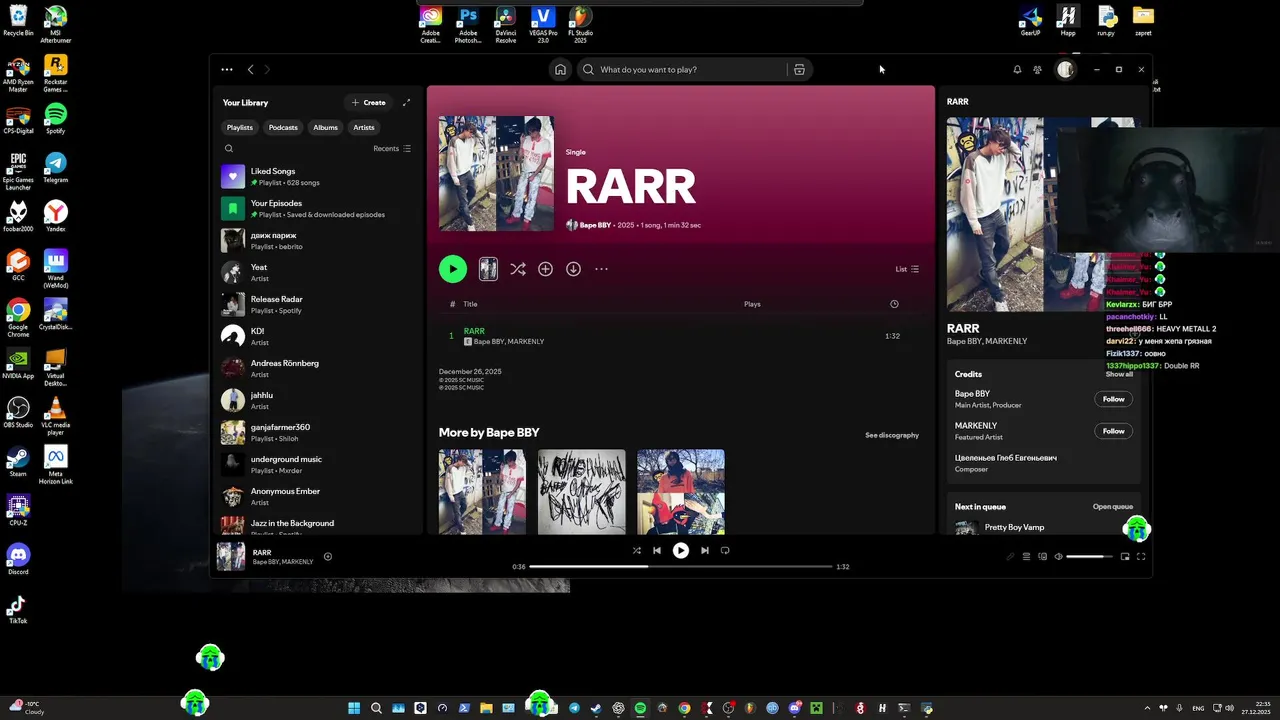Seek on the track progress bar

pyautogui.click(x=681, y=566)
